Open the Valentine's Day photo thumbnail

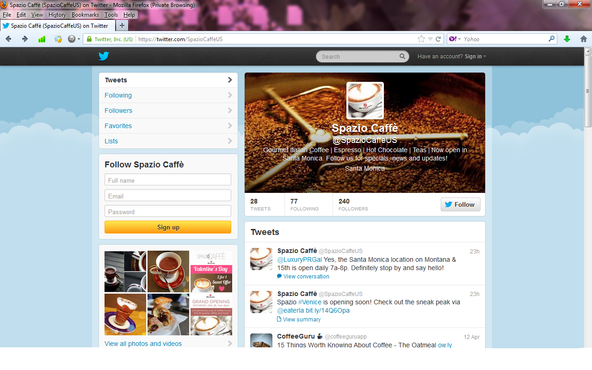211,271
